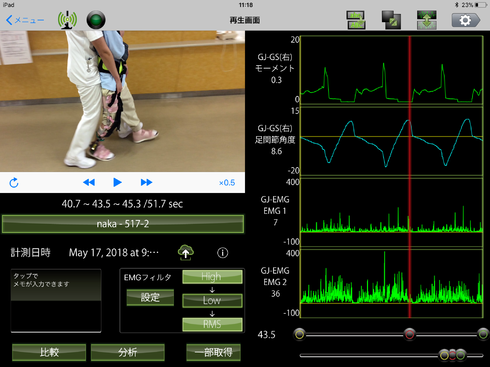
Task: Change the ×0.5 playback speed
Action: coord(227,183)
